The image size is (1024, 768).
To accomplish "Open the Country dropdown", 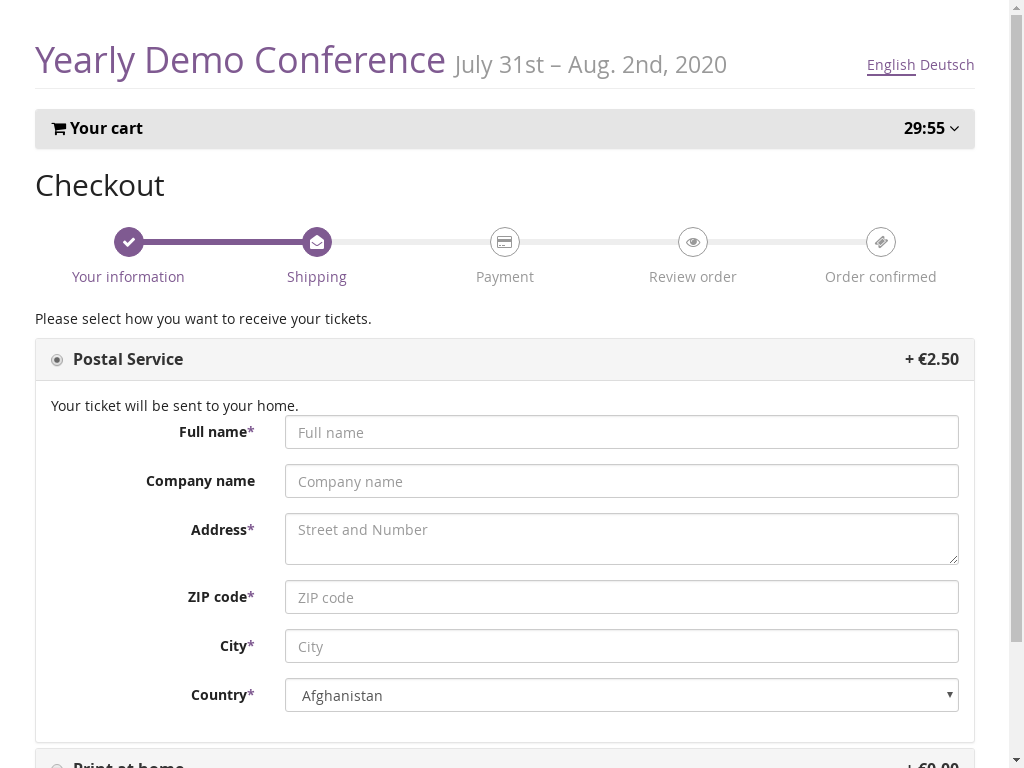I will coord(621,696).
